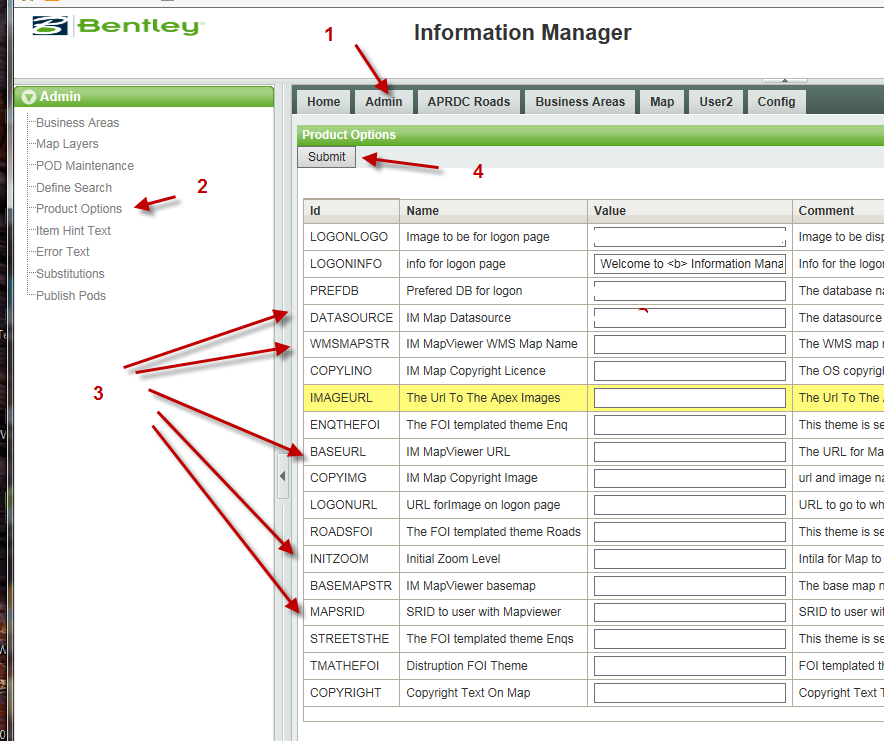Switch to the Home tab

point(322,101)
